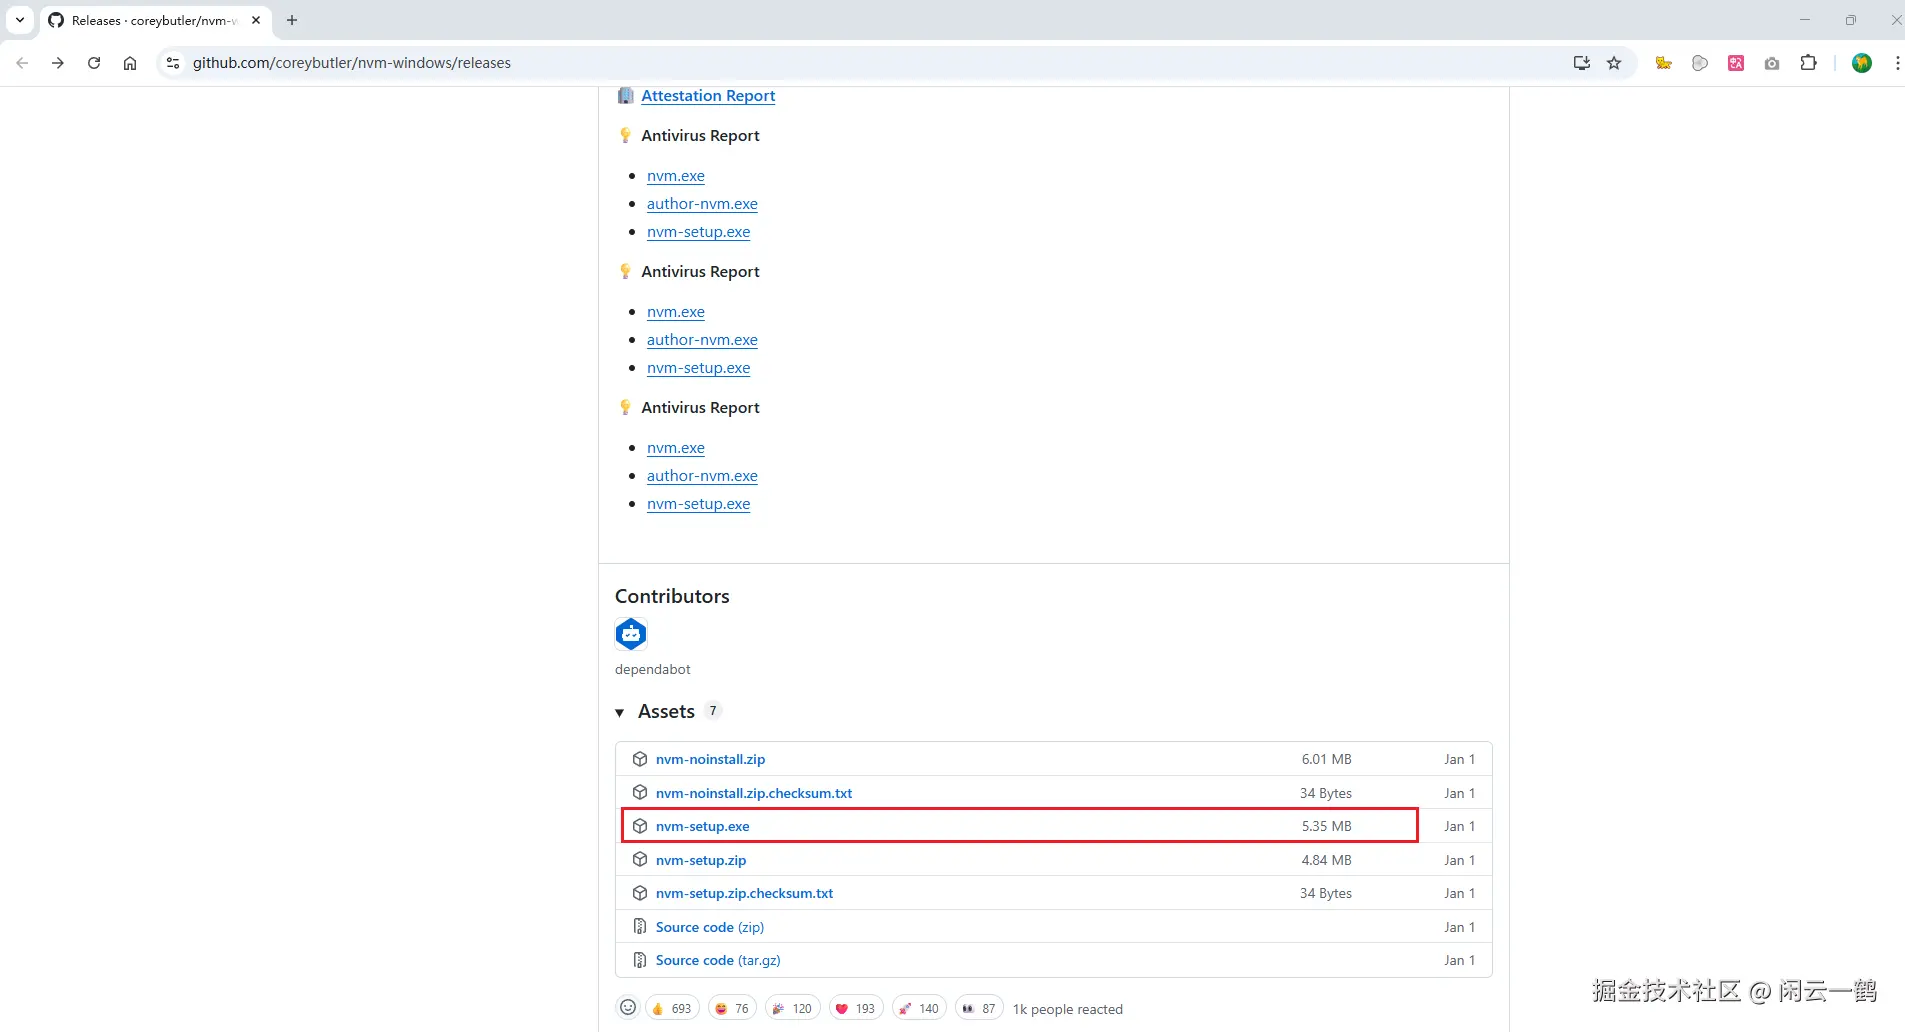
Task: Open nvm-setup.exe link under the last Antivirus Report
Action: pos(698,504)
